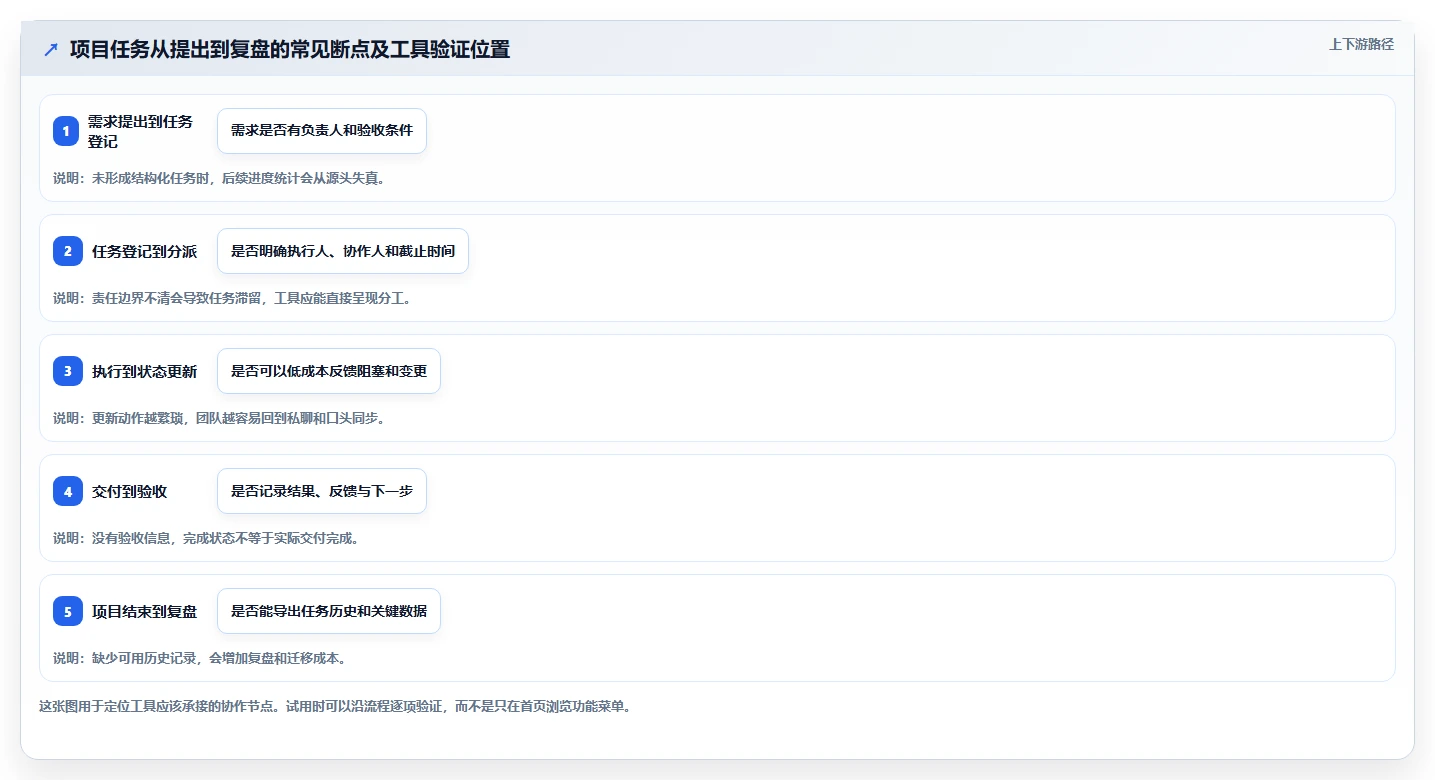Screen dimensions: 1435x780
Task: Click the step label 项目结束到复盘
Action: click(144, 611)
